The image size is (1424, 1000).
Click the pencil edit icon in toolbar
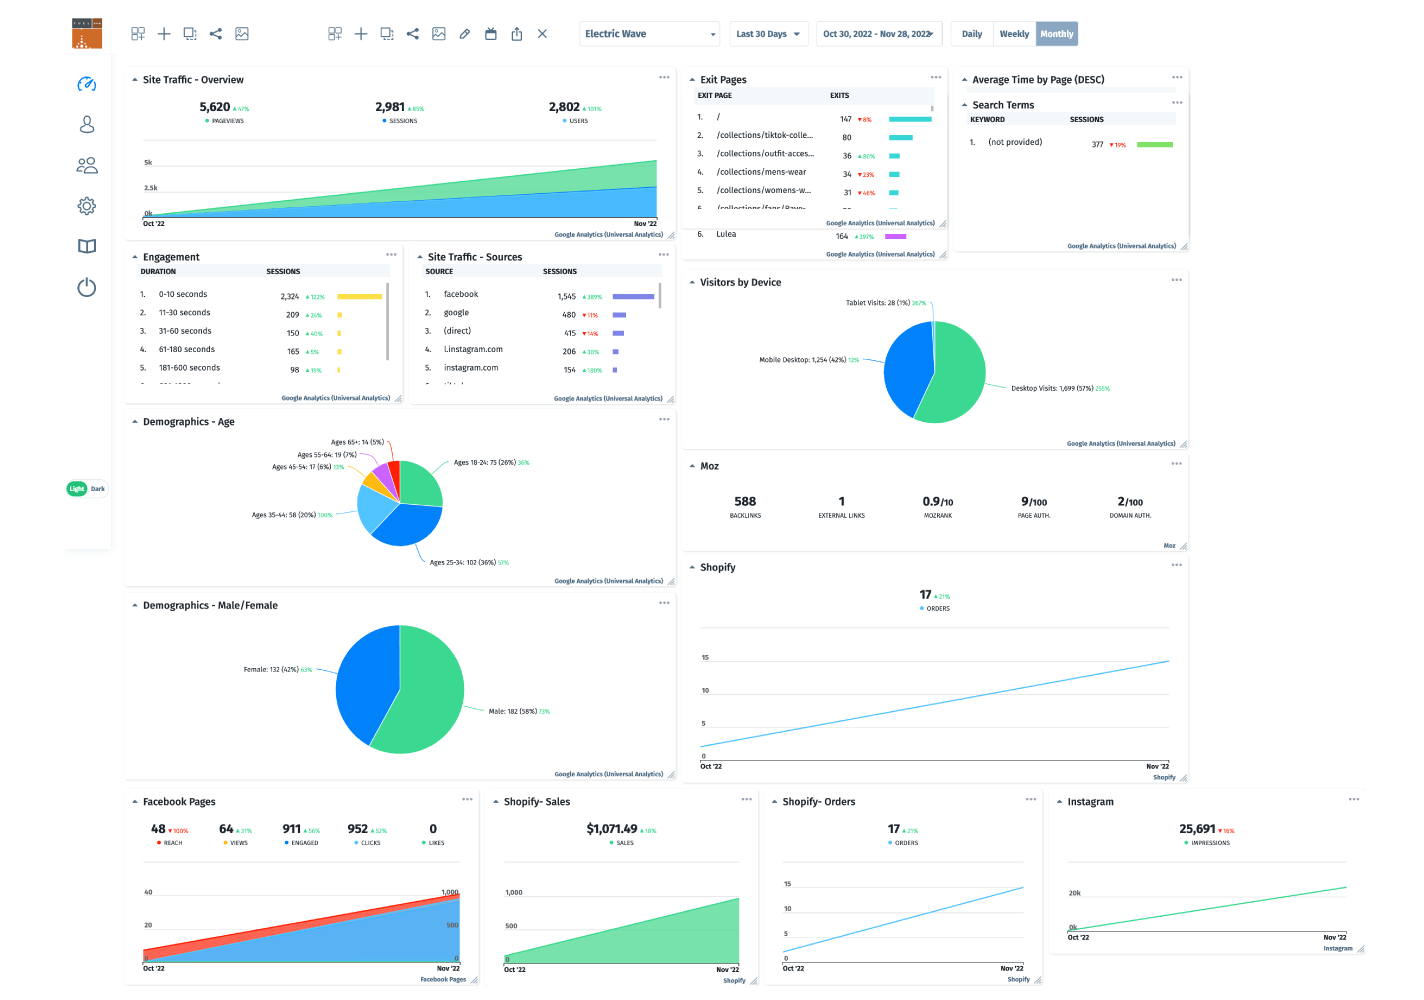point(465,34)
